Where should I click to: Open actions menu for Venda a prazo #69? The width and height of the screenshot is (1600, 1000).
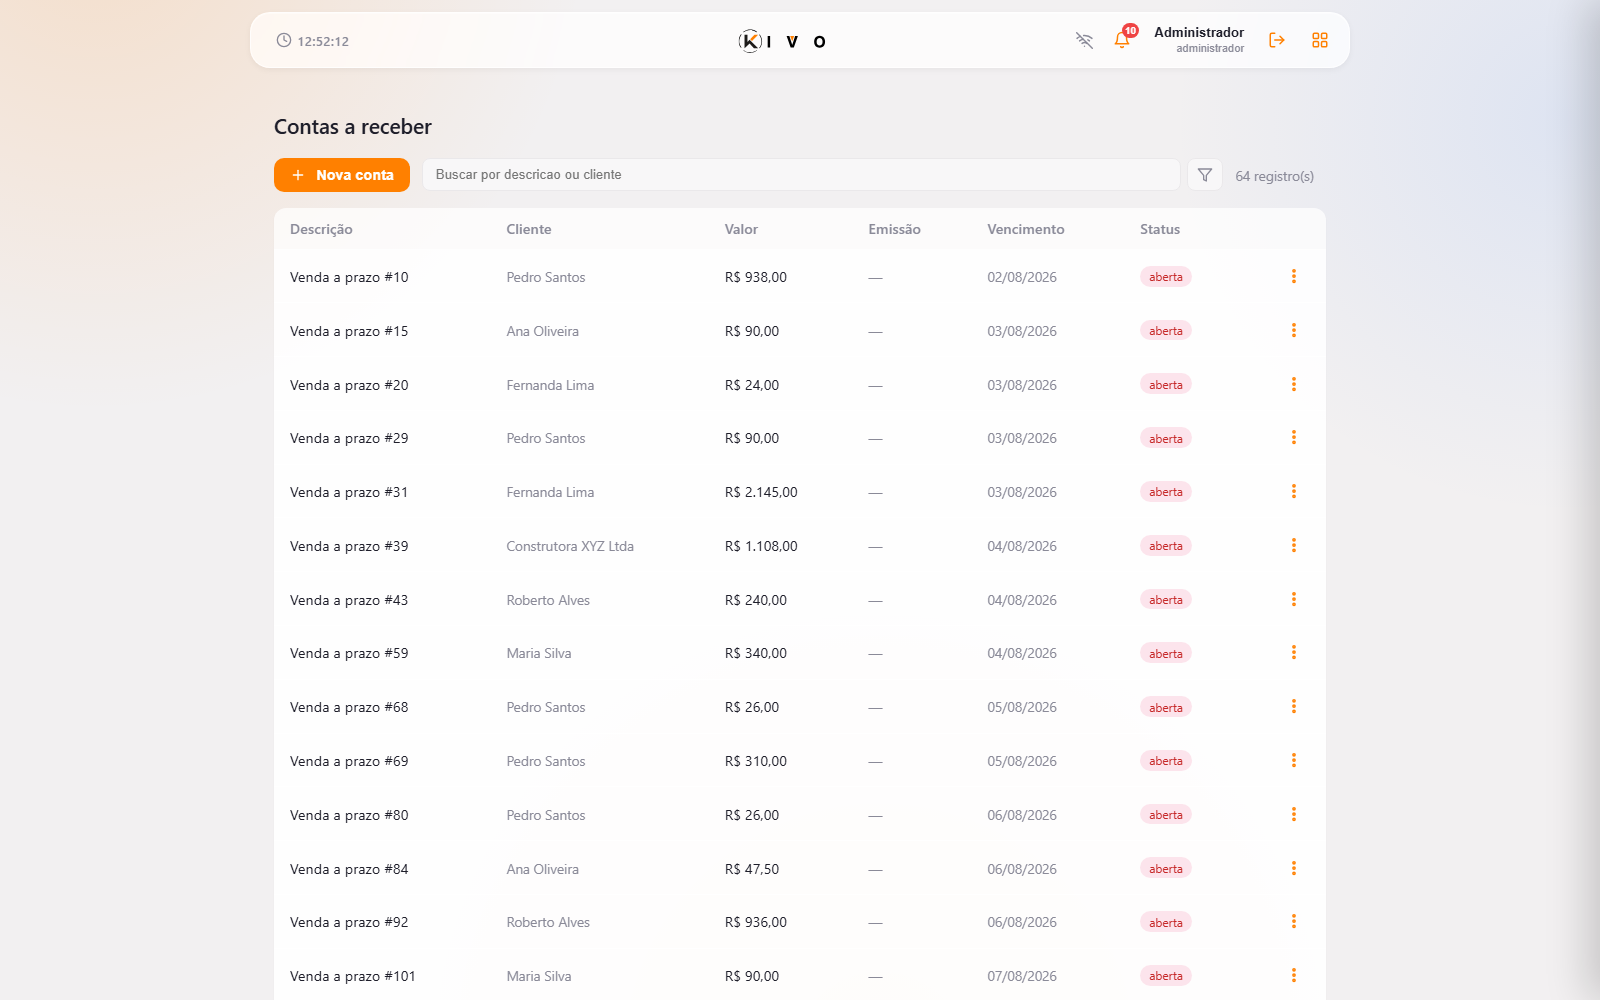1293,760
